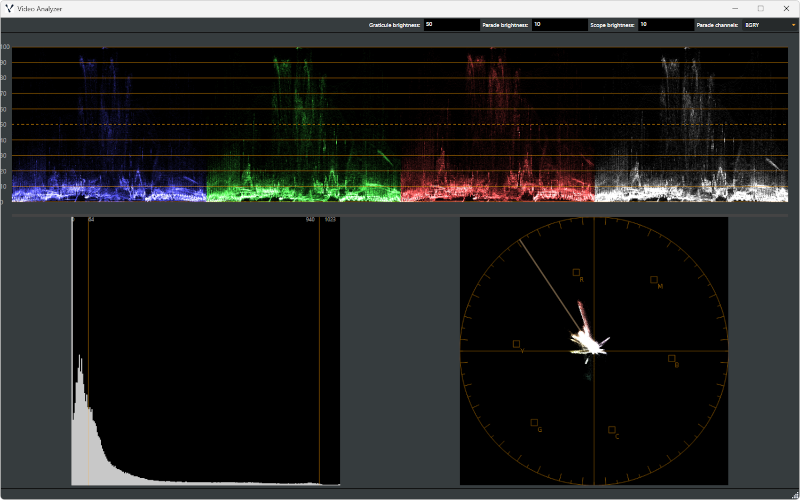Click the C target box on the vectorscope
Image resolution: width=800 pixels, height=500 pixels.
point(611,430)
